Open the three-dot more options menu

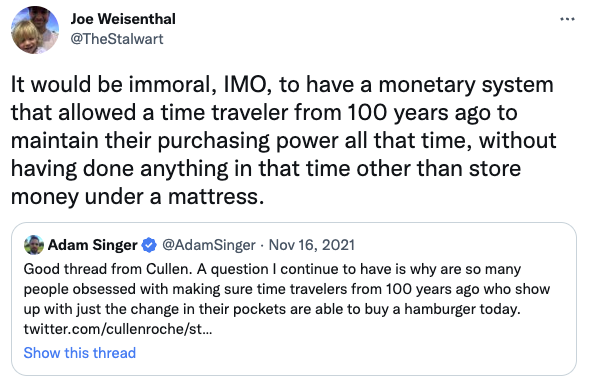(567, 19)
